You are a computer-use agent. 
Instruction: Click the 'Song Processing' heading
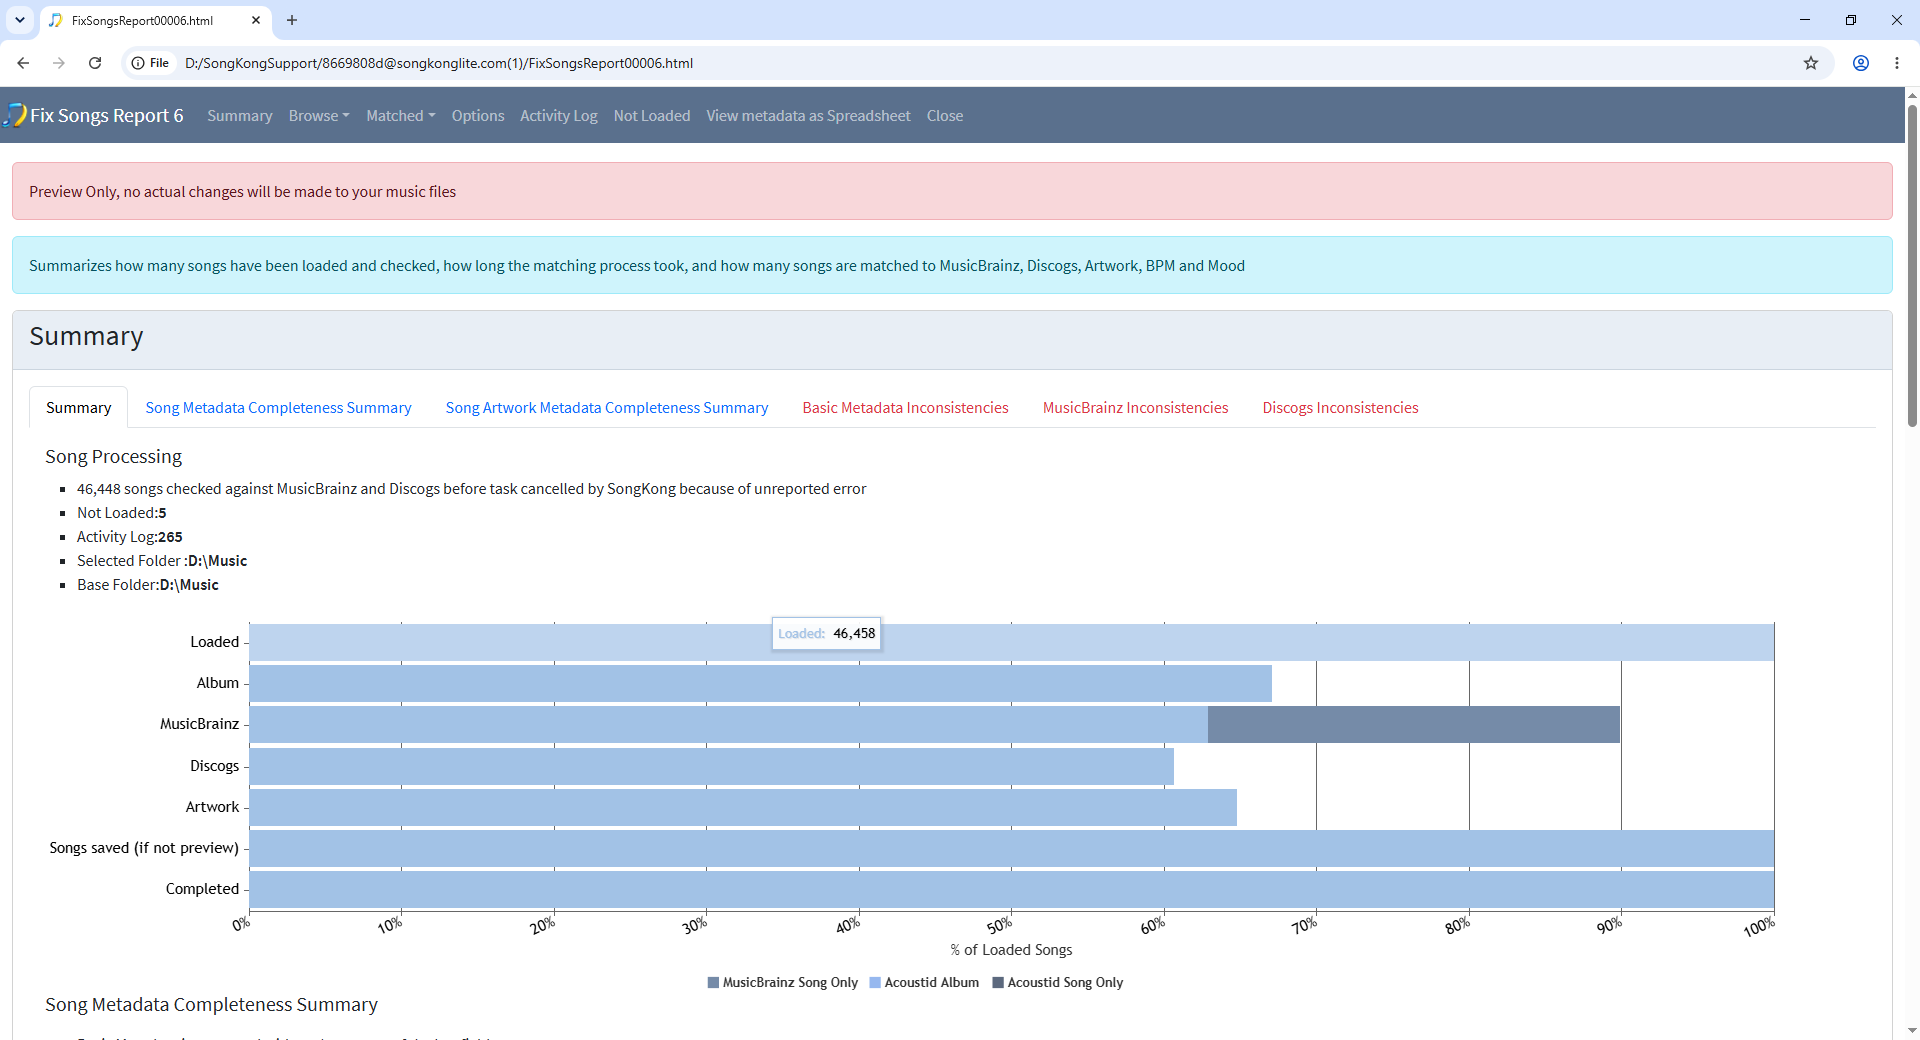(114, 457)
